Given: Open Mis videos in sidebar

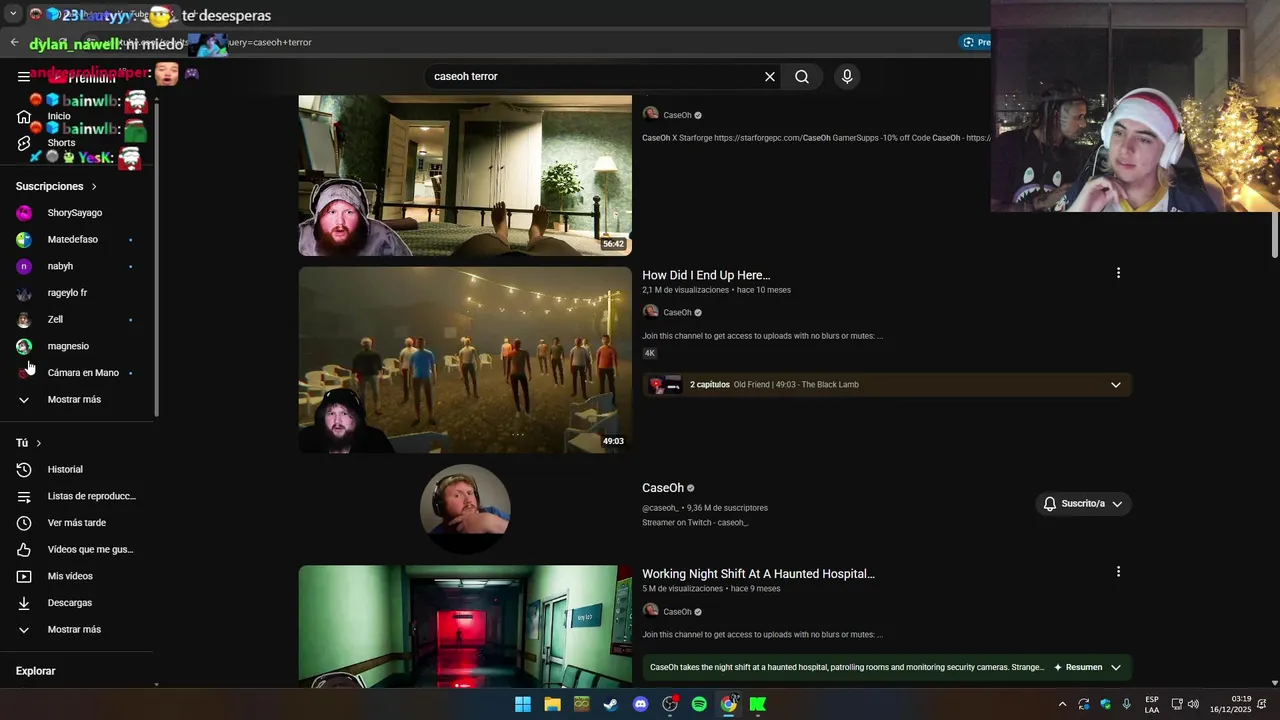Looking at the screenshot, I should pyautogui.click(x=75, y=576).
